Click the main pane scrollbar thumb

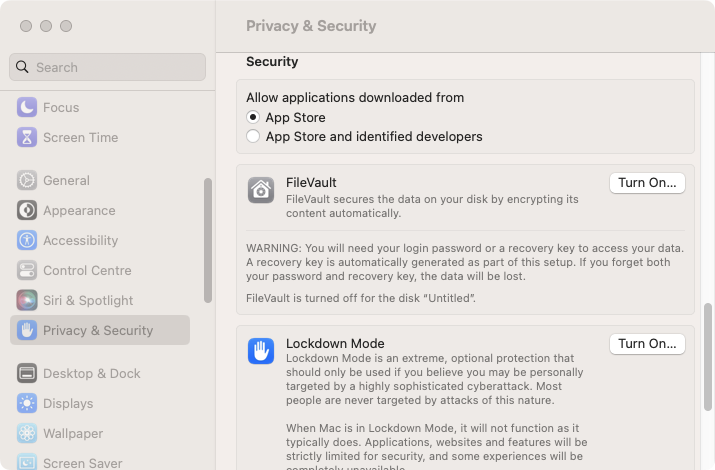click(x=708, y=357)
